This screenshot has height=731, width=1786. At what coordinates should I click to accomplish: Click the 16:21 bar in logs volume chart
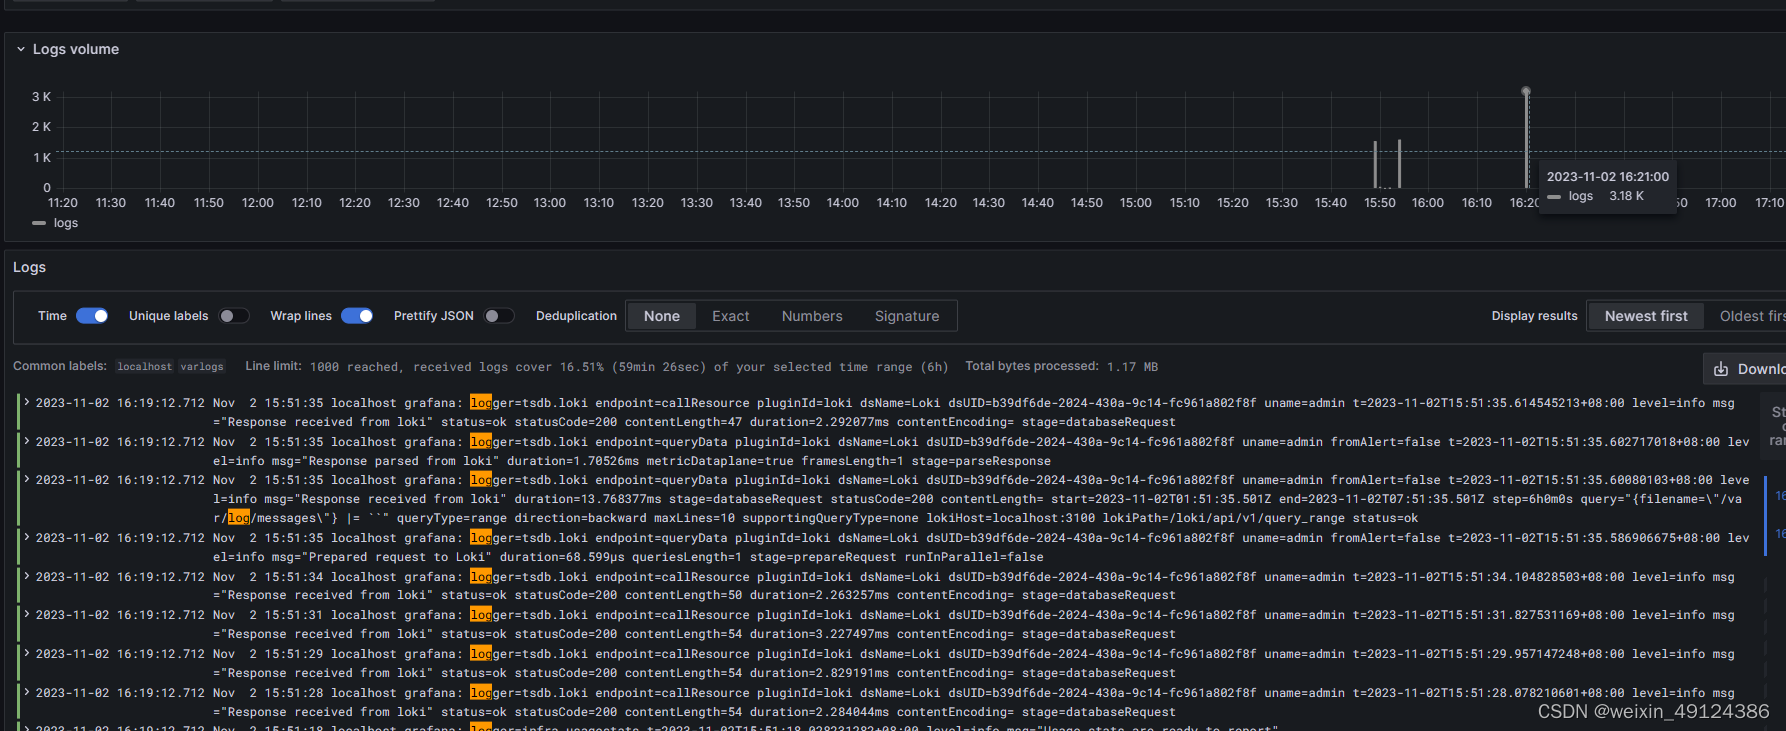pos(1526,140)
